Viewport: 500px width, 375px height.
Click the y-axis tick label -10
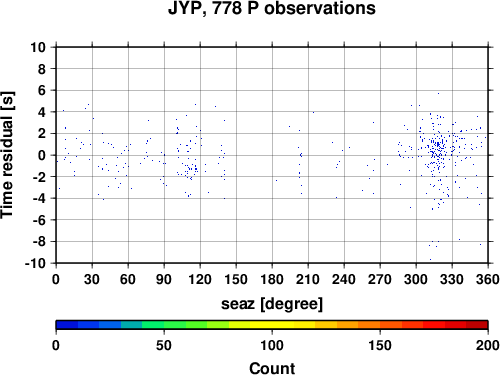[35, 263]
